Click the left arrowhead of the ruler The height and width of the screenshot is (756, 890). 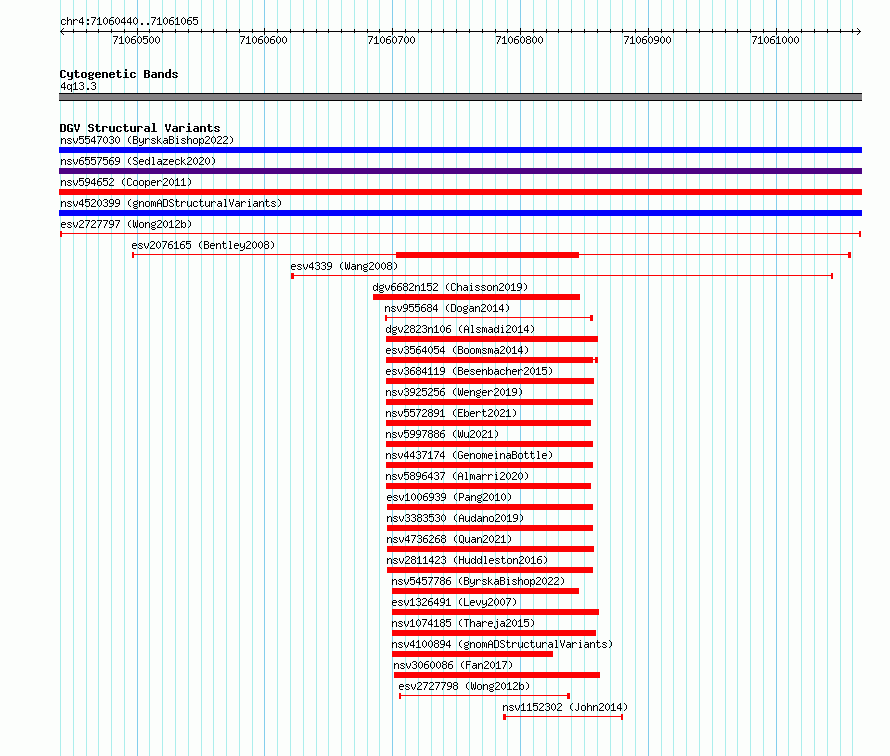pos(62,32)
